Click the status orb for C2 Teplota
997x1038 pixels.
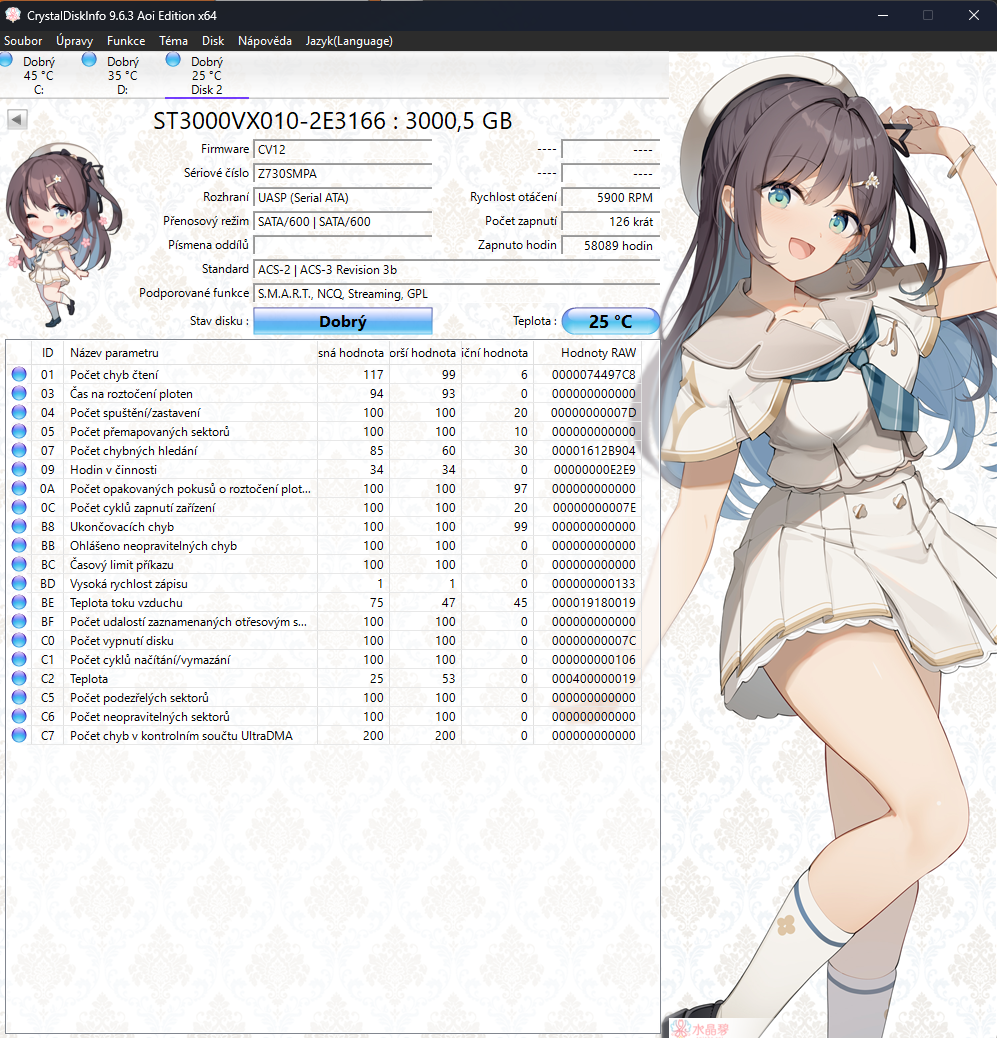coord(19,679)
